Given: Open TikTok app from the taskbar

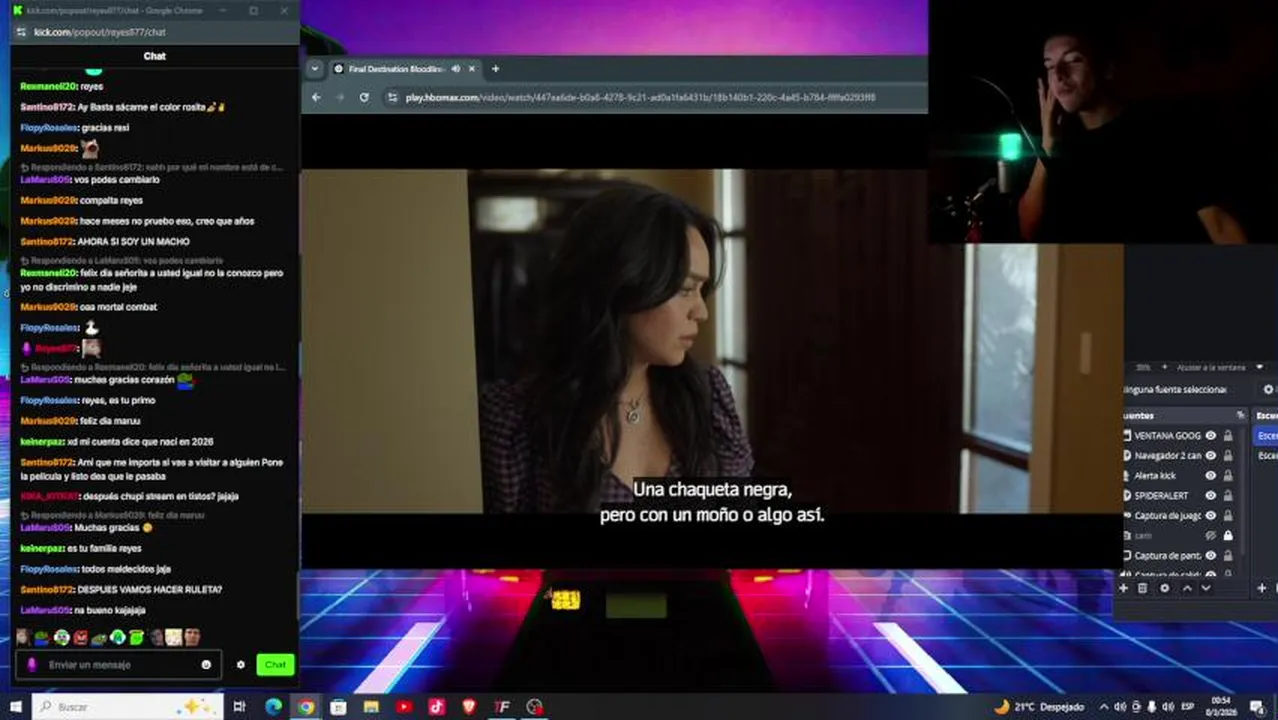Looking at the screenshot, I should (436, 706).
